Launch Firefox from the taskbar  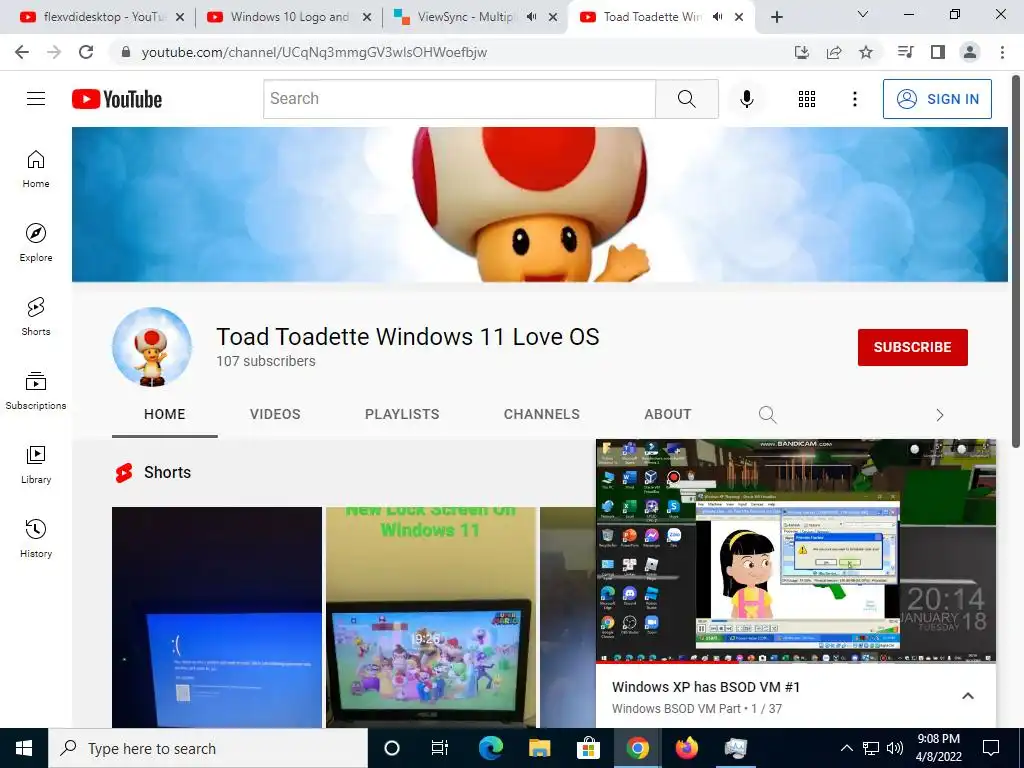(686, 748)
